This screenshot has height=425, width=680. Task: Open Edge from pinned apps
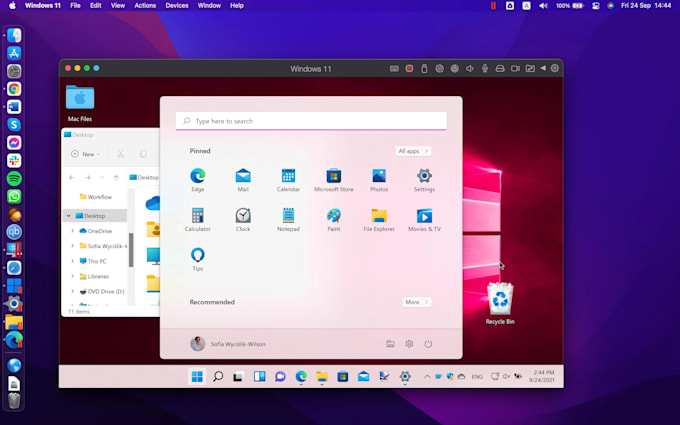[198, 180]
